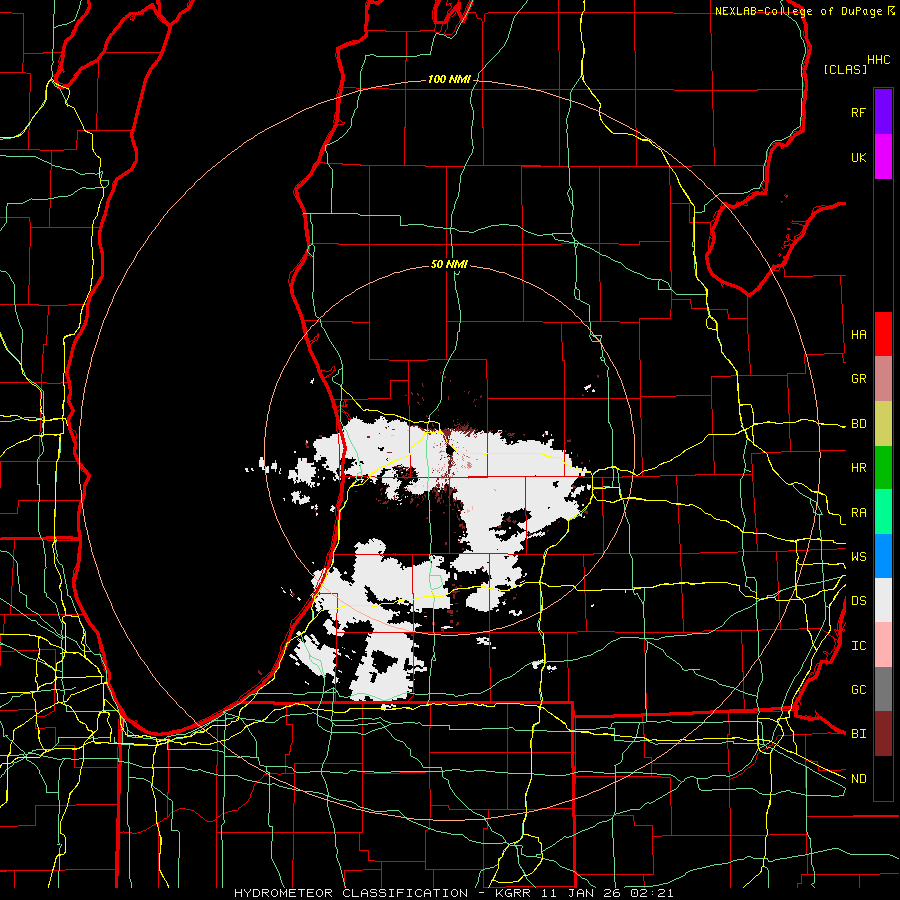Screen dimensions: 900x900
Task: Click the UK legend label
Action: 858,157
